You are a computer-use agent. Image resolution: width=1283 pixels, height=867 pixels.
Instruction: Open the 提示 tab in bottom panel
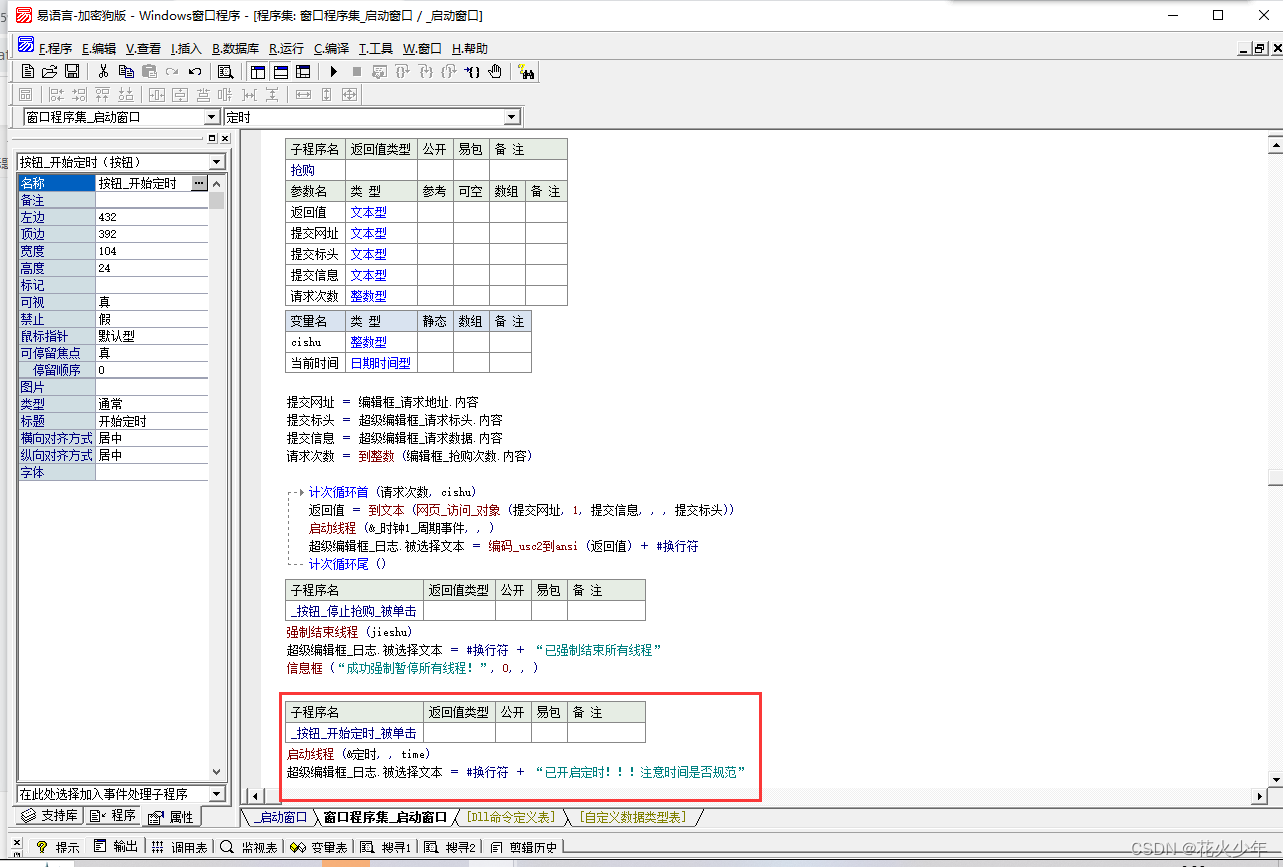coord(59,846)
